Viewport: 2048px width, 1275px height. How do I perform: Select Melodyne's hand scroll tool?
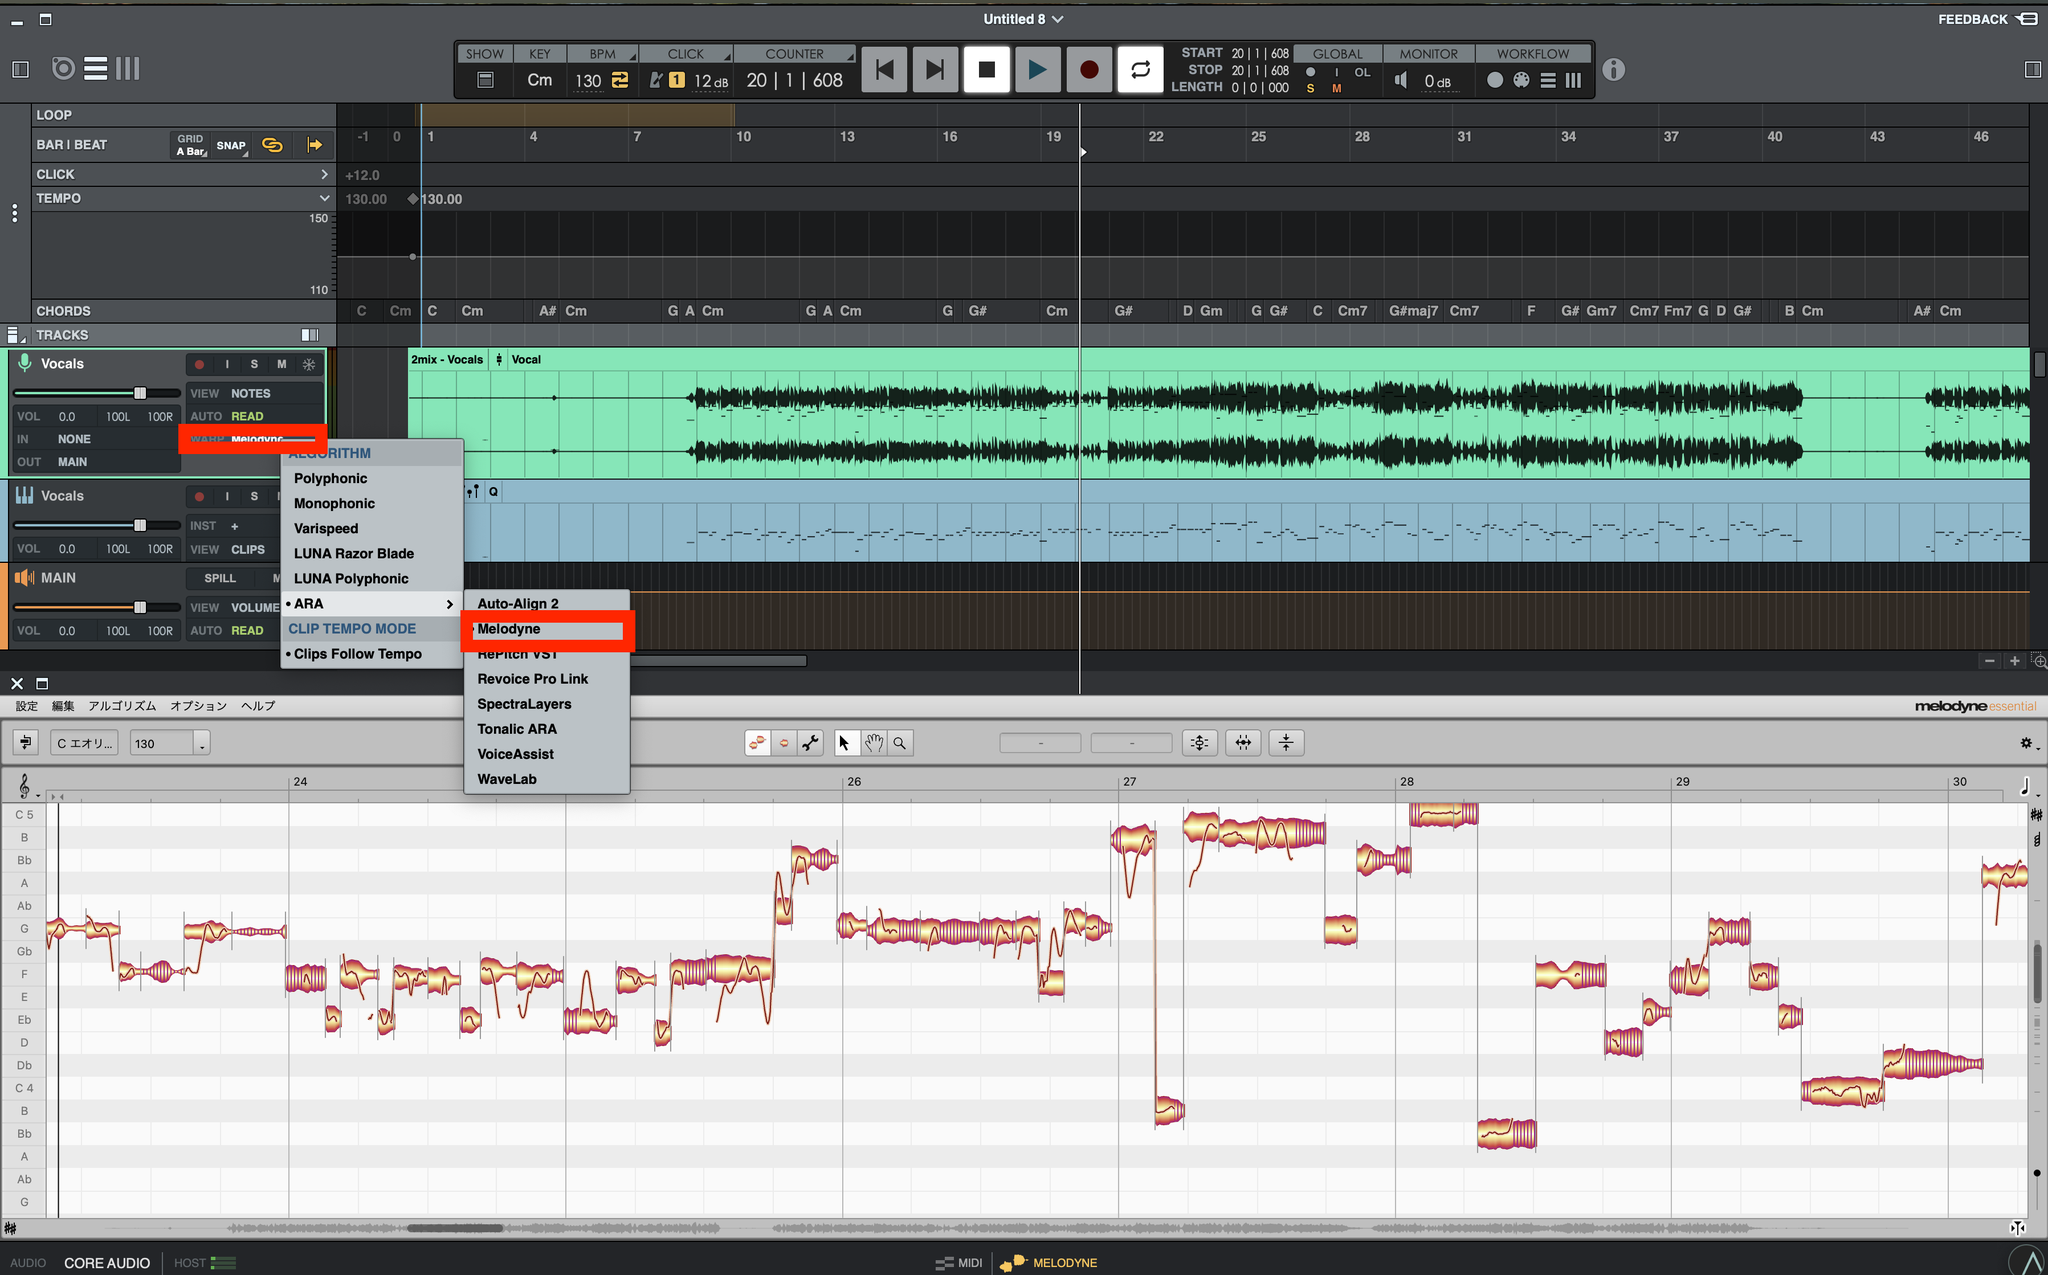point(874,743)
